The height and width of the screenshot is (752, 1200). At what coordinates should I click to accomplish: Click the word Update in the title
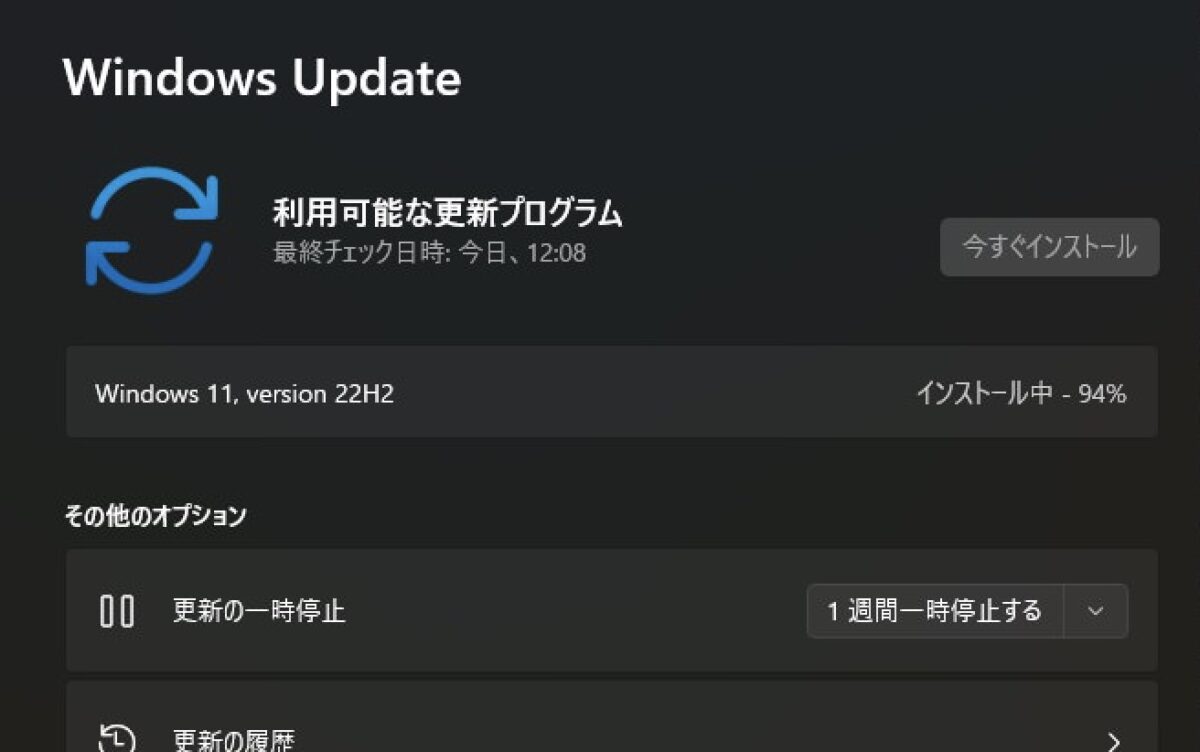coord(377,78)
